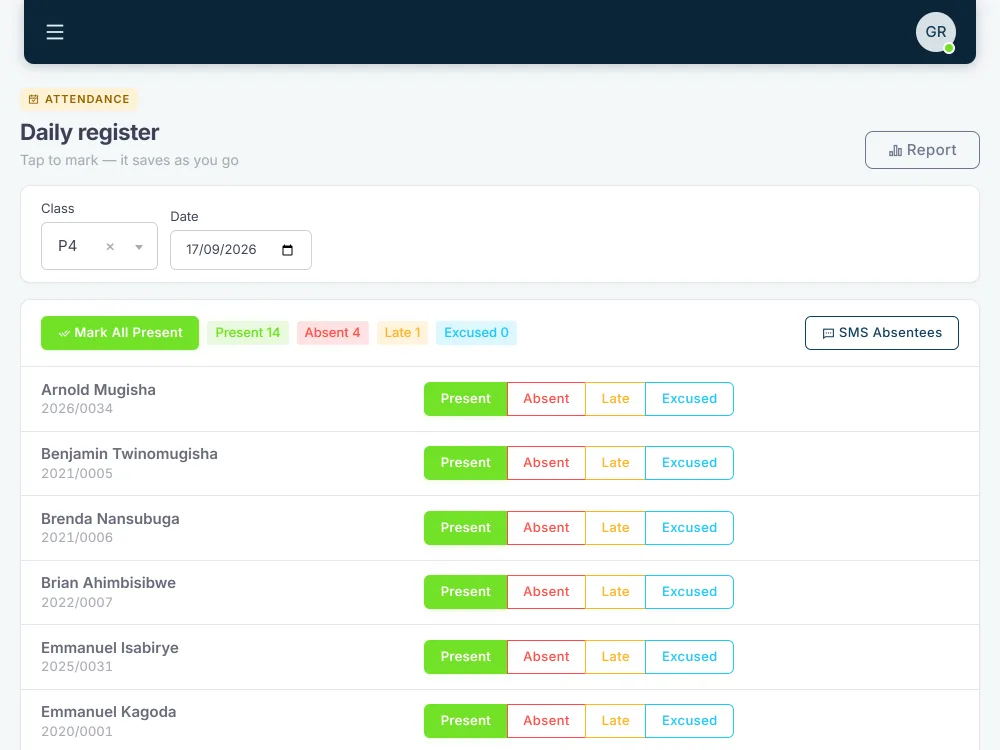Image resolution: width=1000 pixels, height=750 pixels.
Task: Click the Late 1 summary badge
Action: click(402, 333)
